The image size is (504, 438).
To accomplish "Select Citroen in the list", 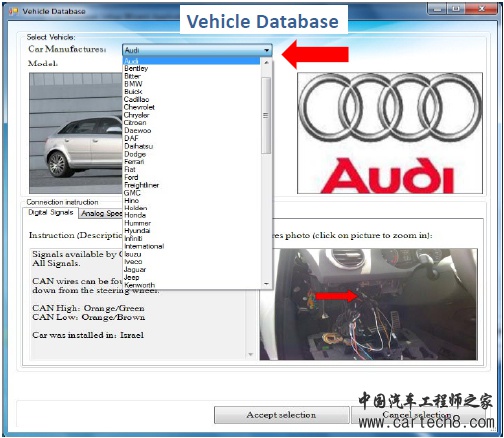I will click(x=192, y=123).
